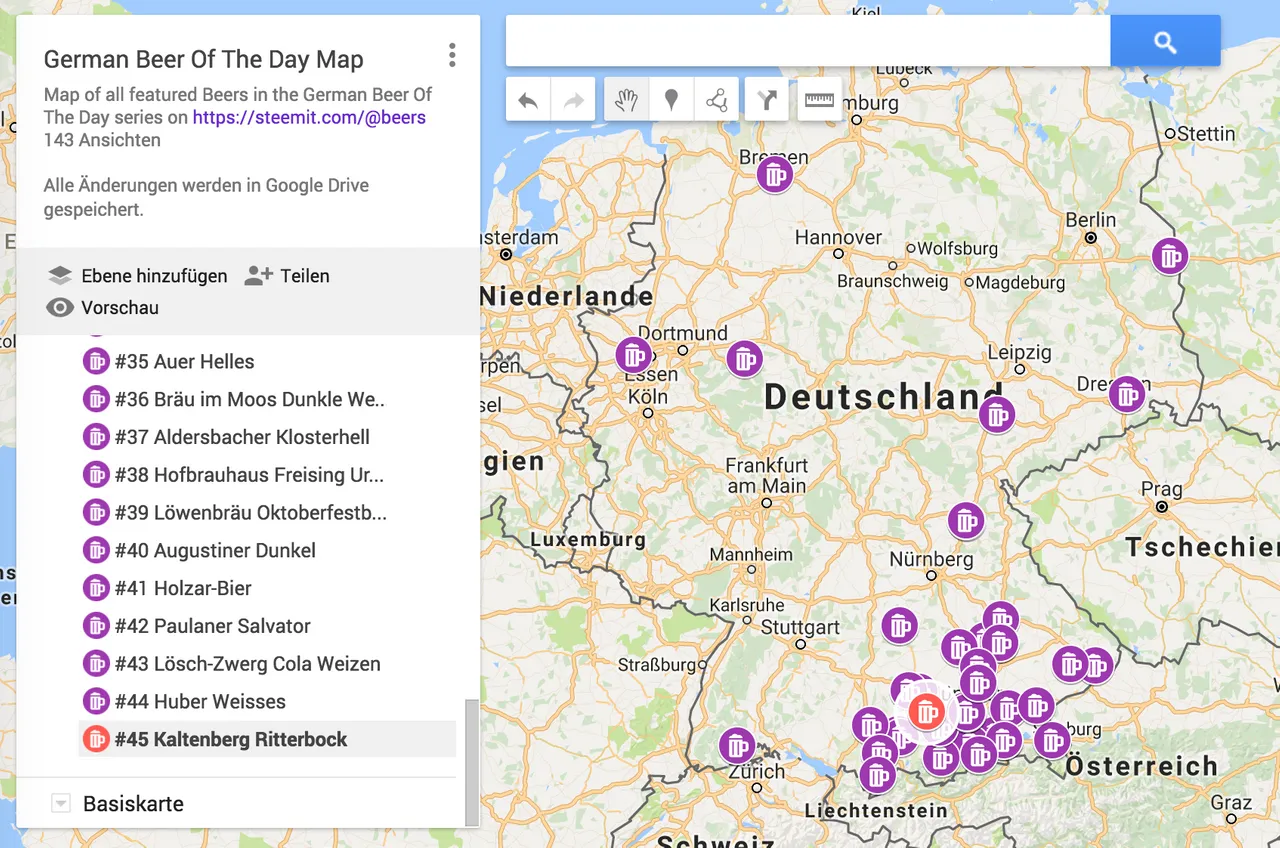Click Teilen to share the map
1280x848 pixels.
tap(288, 276)
